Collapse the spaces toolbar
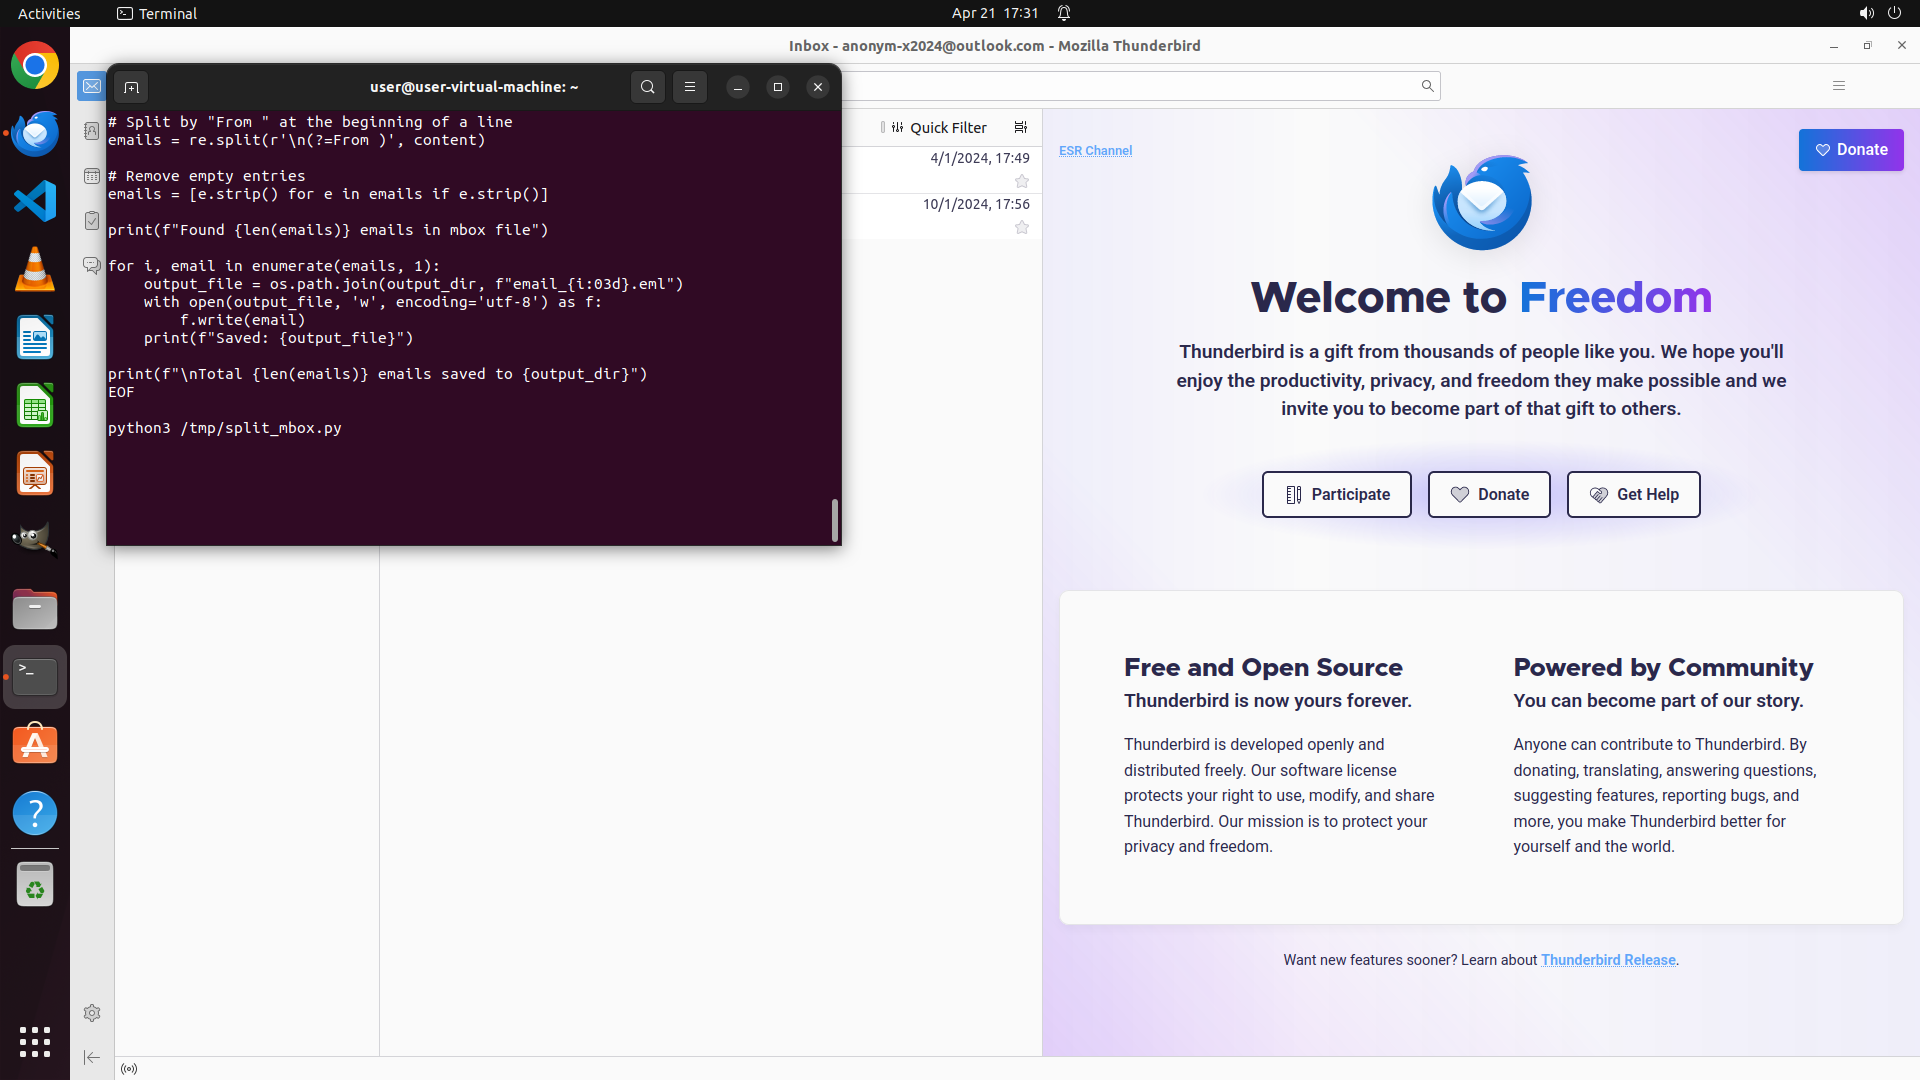The width and height of the screenshot is (1920, 1080). click(92, 1057)
